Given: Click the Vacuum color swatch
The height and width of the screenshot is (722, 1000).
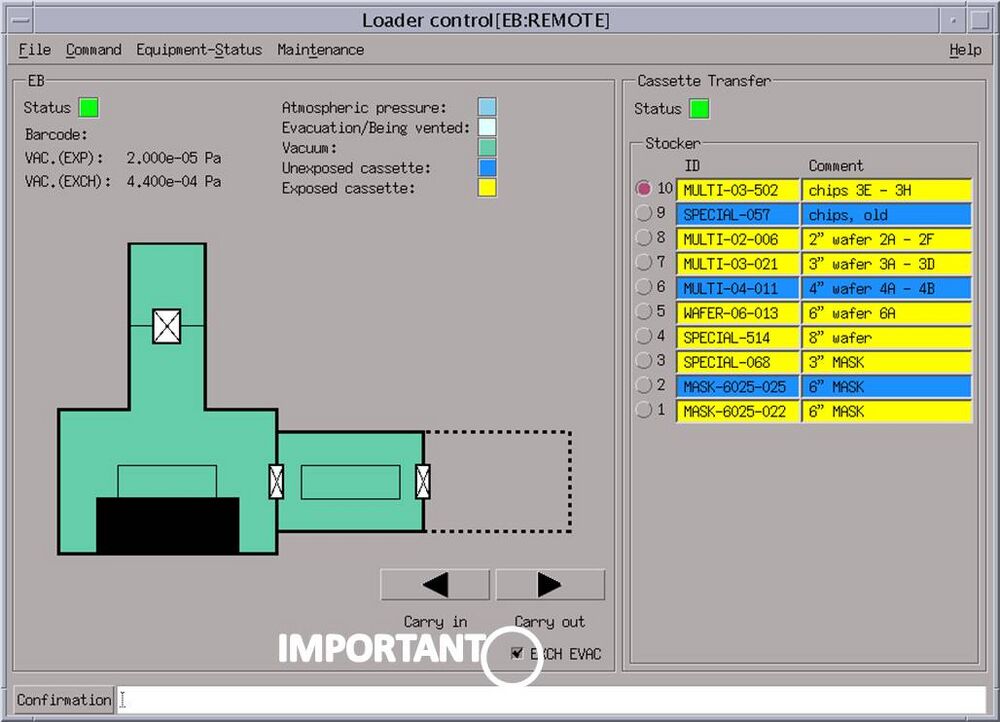Looking at the screenshot, I should point(486,147).
